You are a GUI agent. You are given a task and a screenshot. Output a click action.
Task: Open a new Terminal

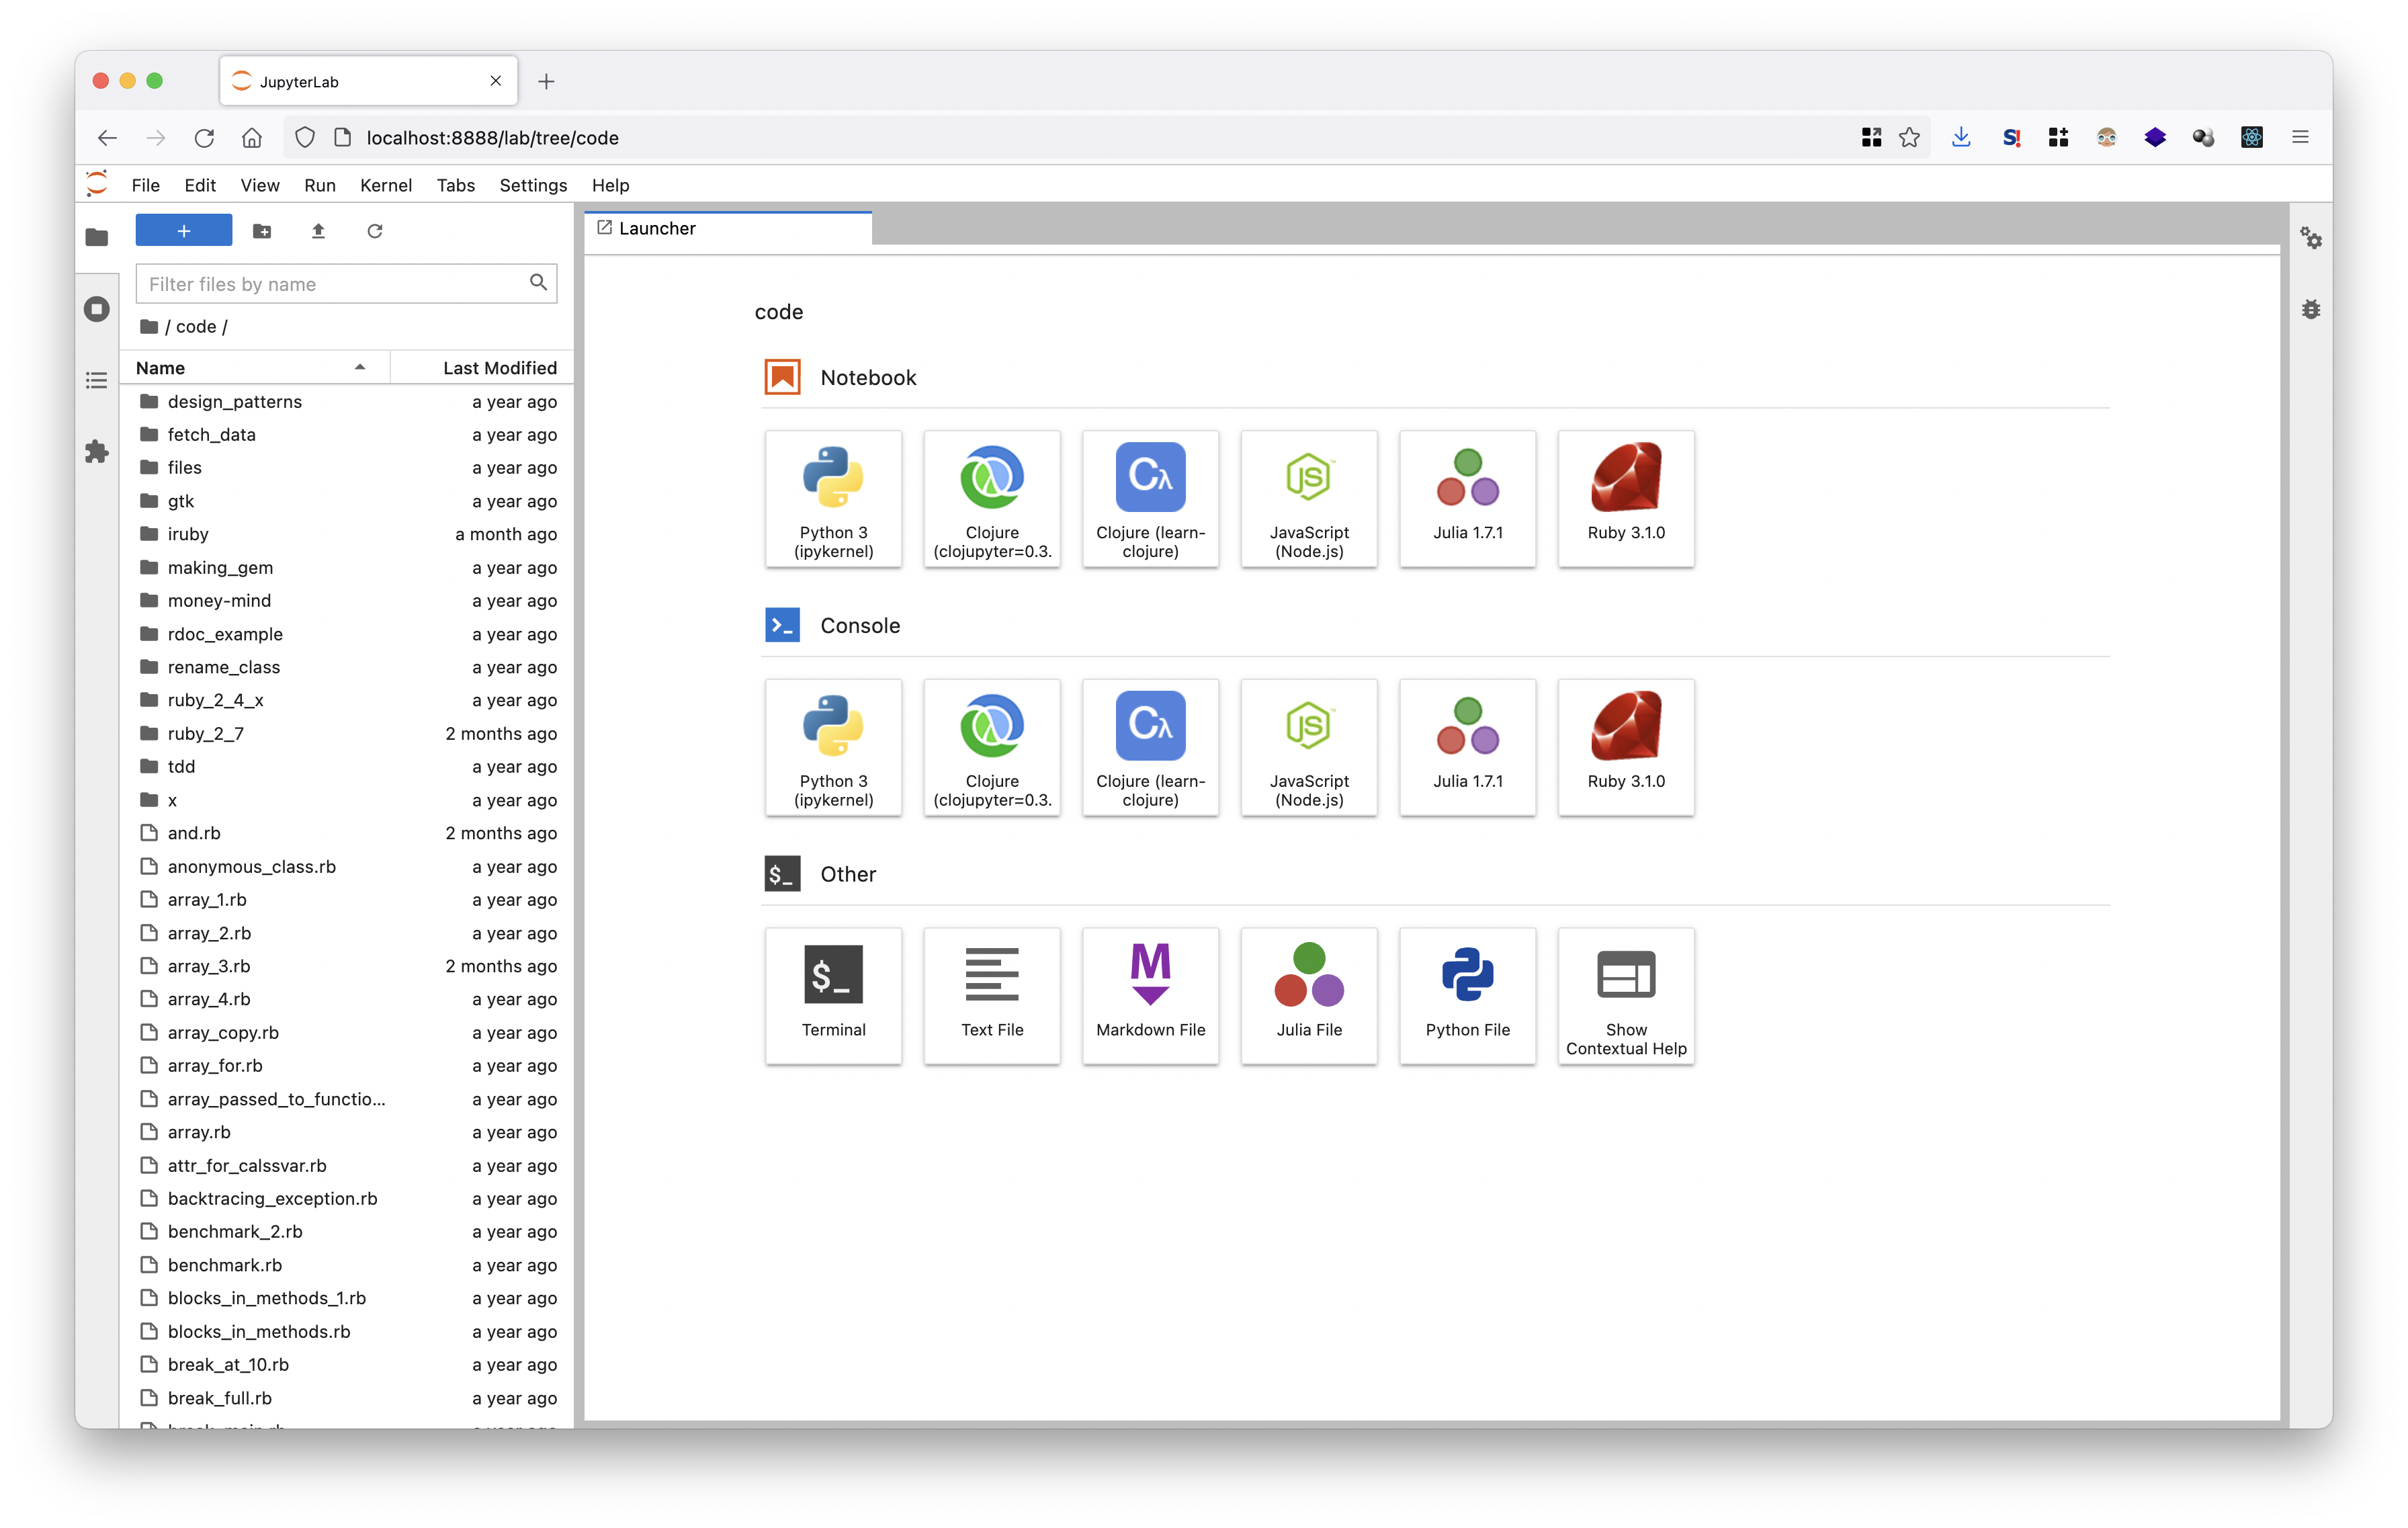(833, 995)
